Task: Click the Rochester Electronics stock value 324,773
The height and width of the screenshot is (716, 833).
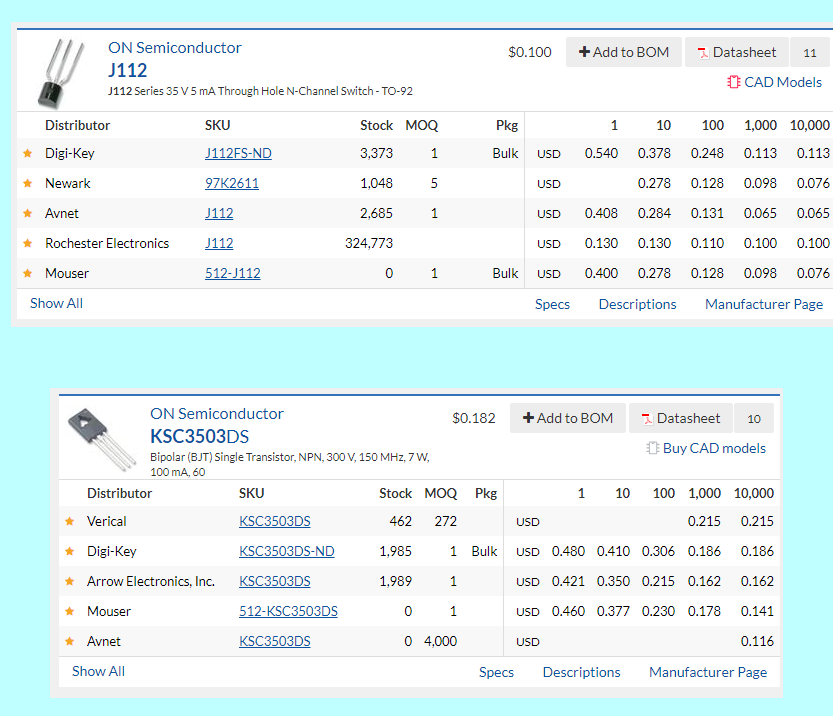Action: (369, 243)
